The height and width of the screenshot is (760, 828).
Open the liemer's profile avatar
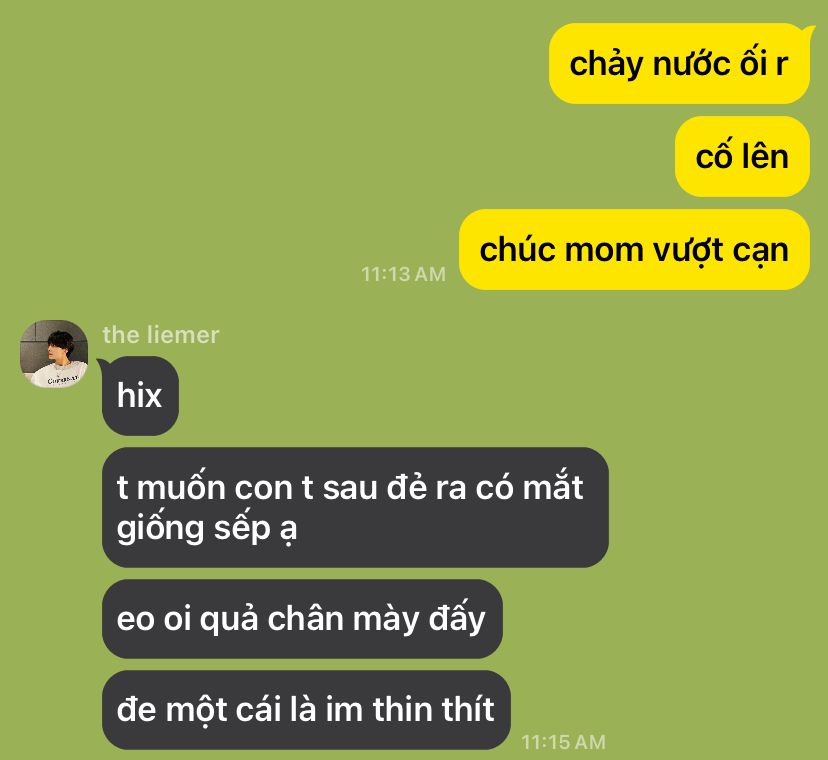pyautogui.click(x=54, y=354)
